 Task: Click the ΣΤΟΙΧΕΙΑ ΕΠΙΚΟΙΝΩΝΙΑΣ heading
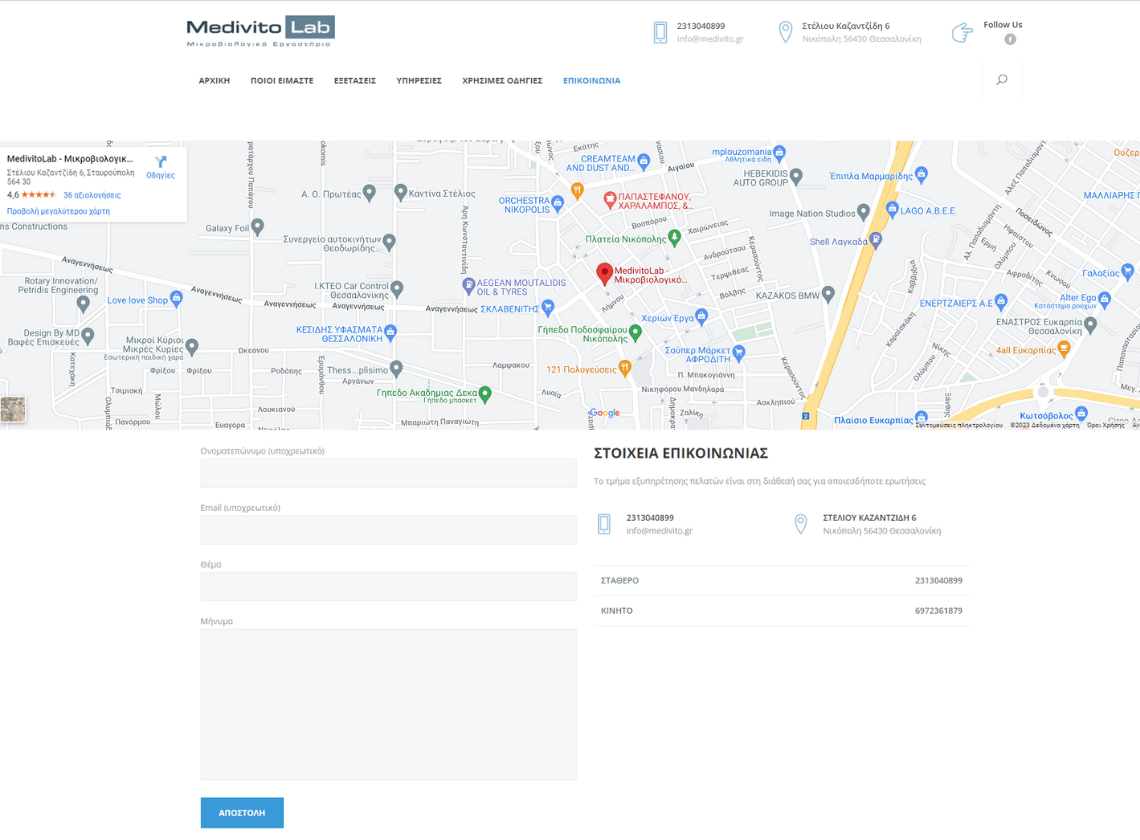coord(681,453)
